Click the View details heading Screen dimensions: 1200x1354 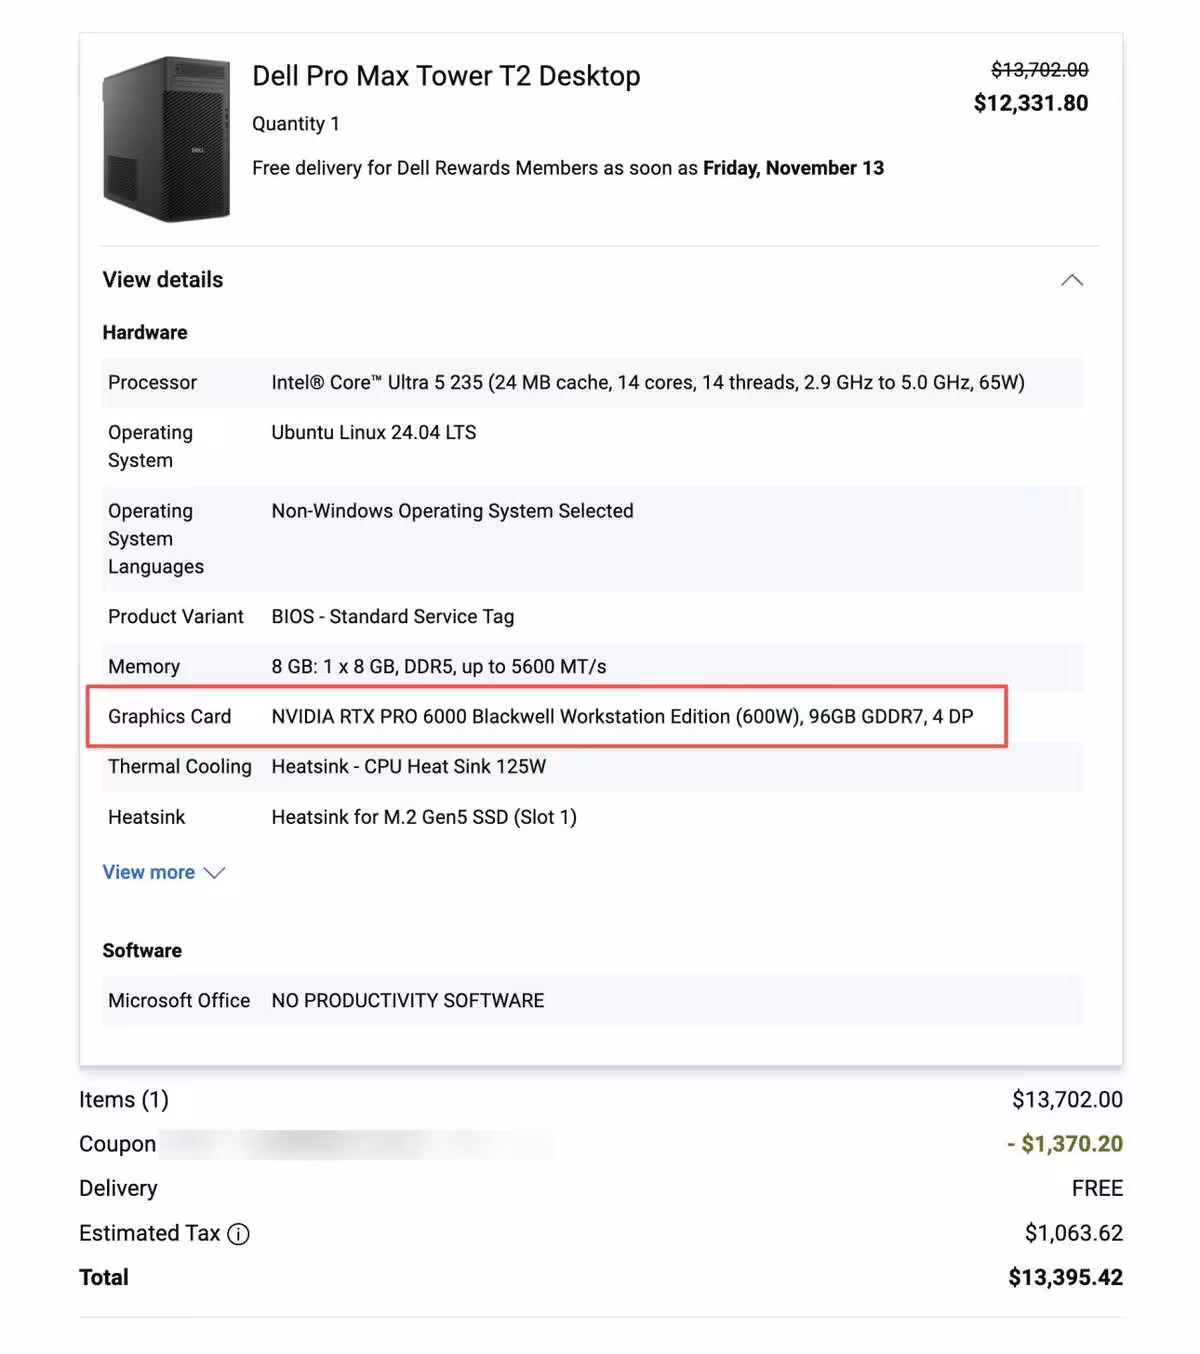pyautogui.click(x=163, y=280)
